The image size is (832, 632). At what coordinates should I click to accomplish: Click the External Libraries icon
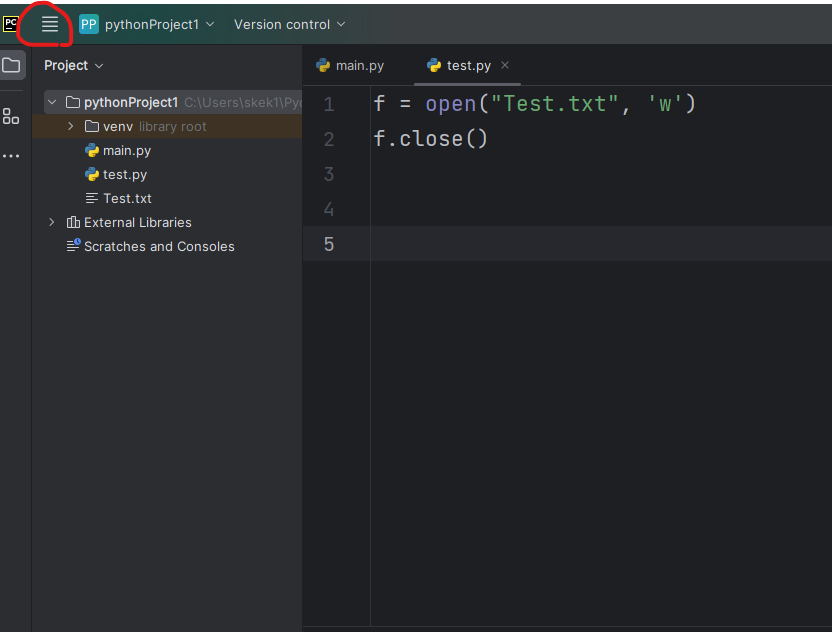pyautogui.click(x=73, y=222)
